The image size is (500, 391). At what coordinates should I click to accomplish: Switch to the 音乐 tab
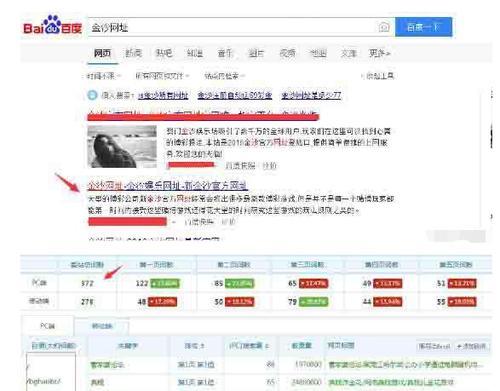(225, 53)
